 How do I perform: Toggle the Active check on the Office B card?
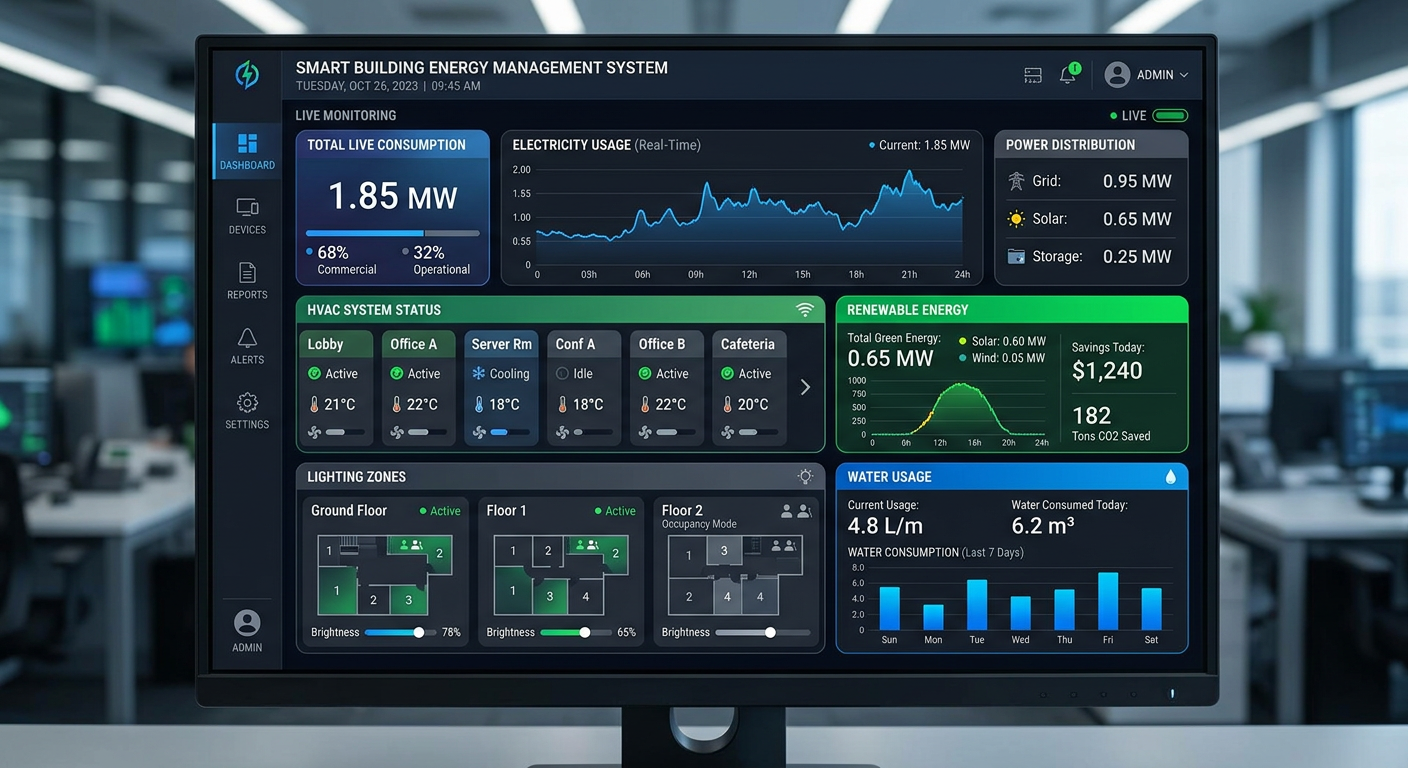coord(645,374)
